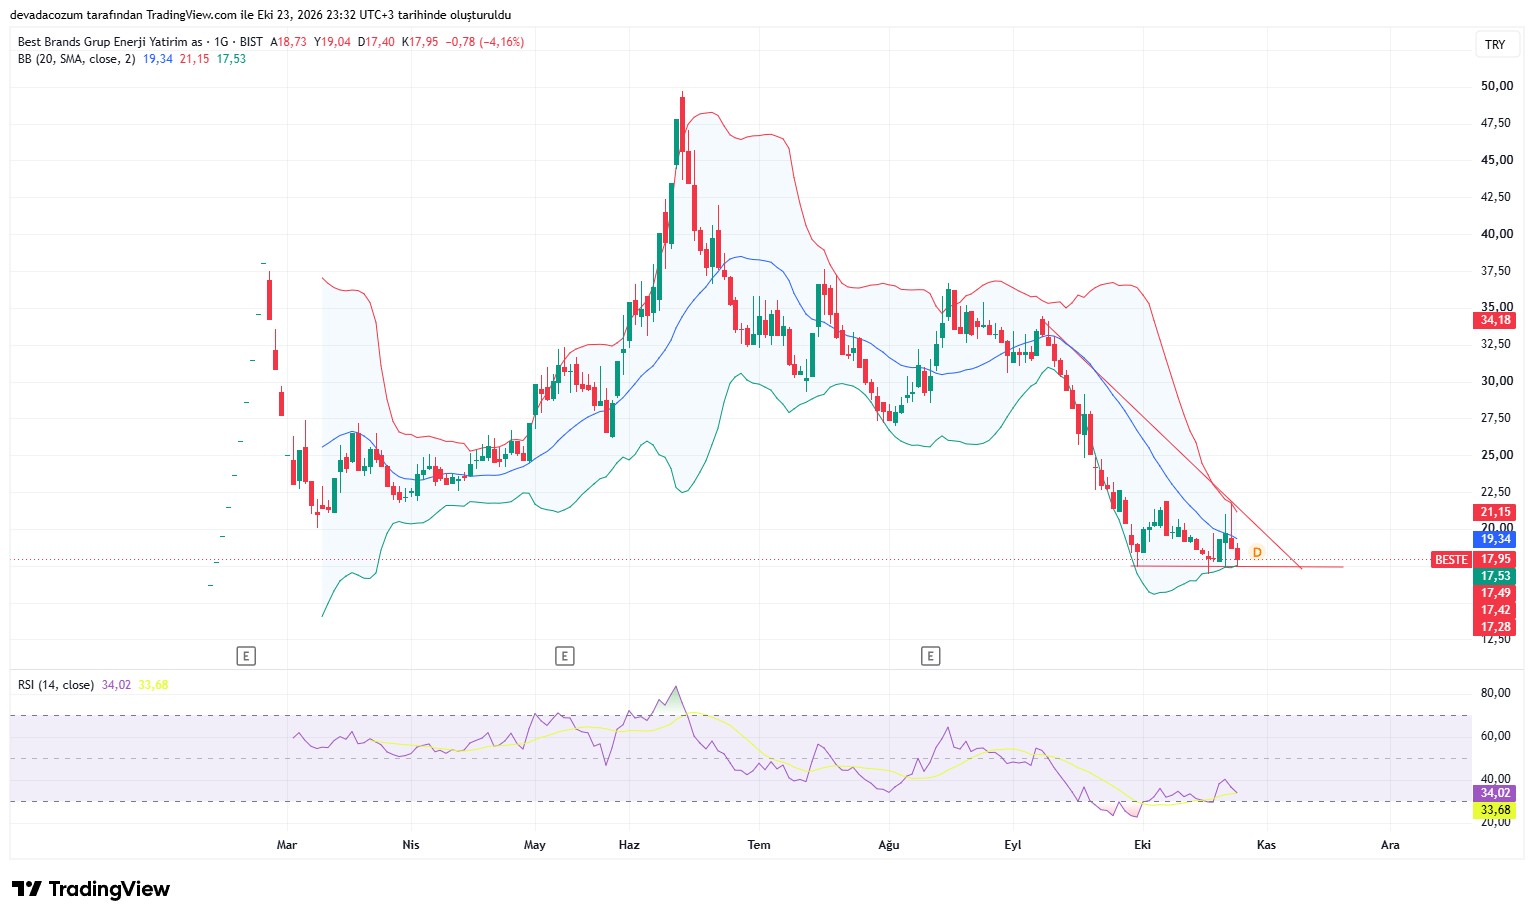Screen dimensions: 1534x919
Task: Click the −0,78 (−4,16%) change value
Action: click(x=485, y=42)
